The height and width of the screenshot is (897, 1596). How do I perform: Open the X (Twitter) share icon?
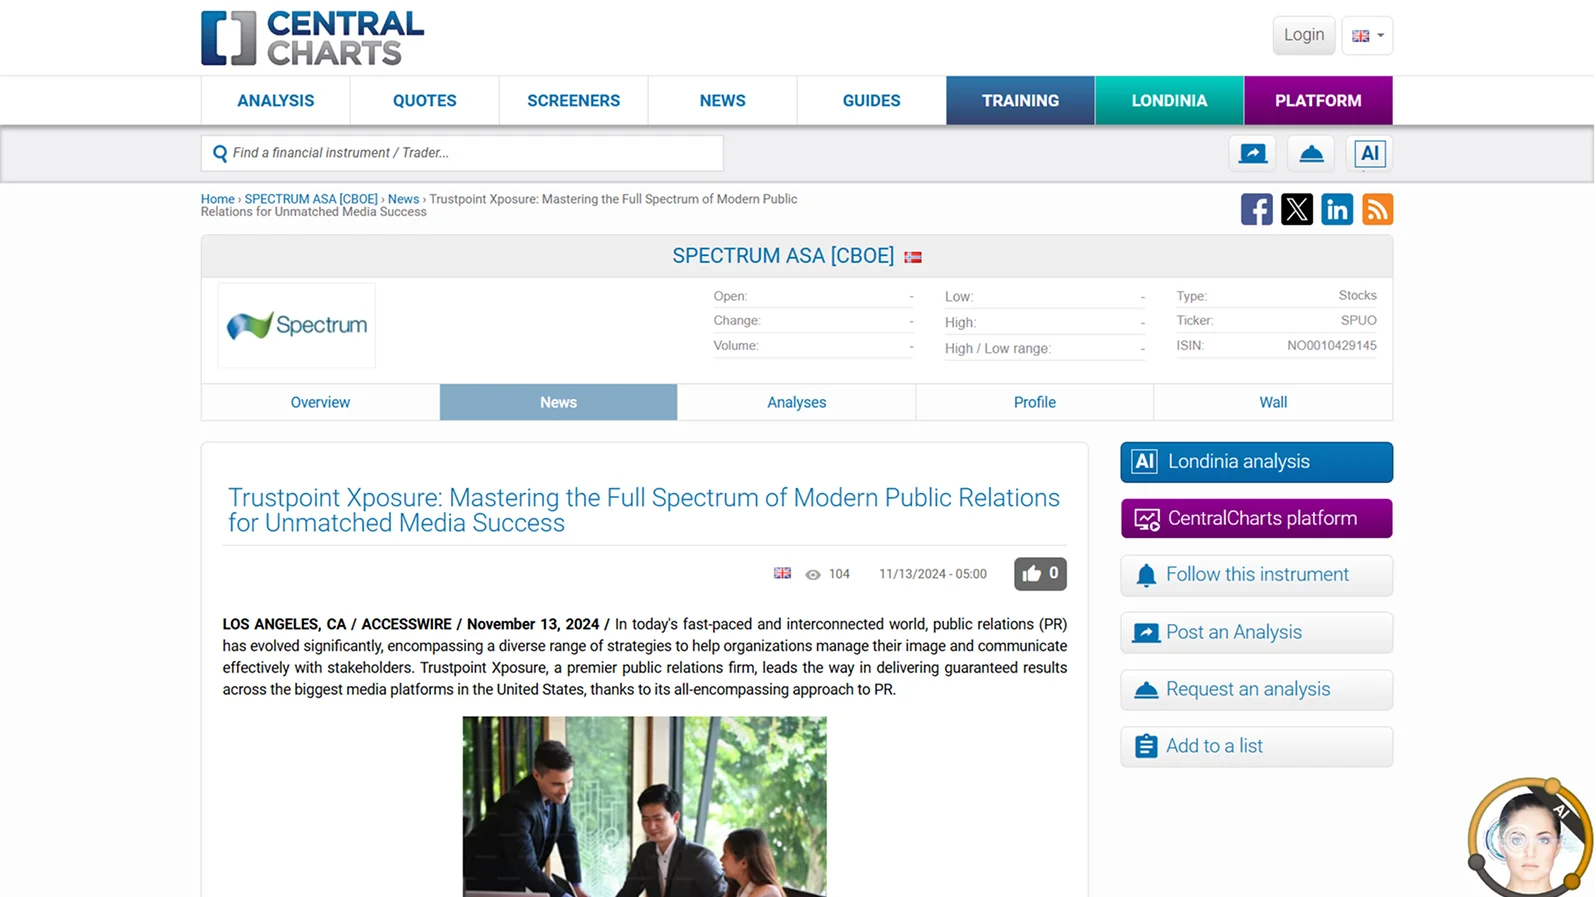click(1297, 209)
